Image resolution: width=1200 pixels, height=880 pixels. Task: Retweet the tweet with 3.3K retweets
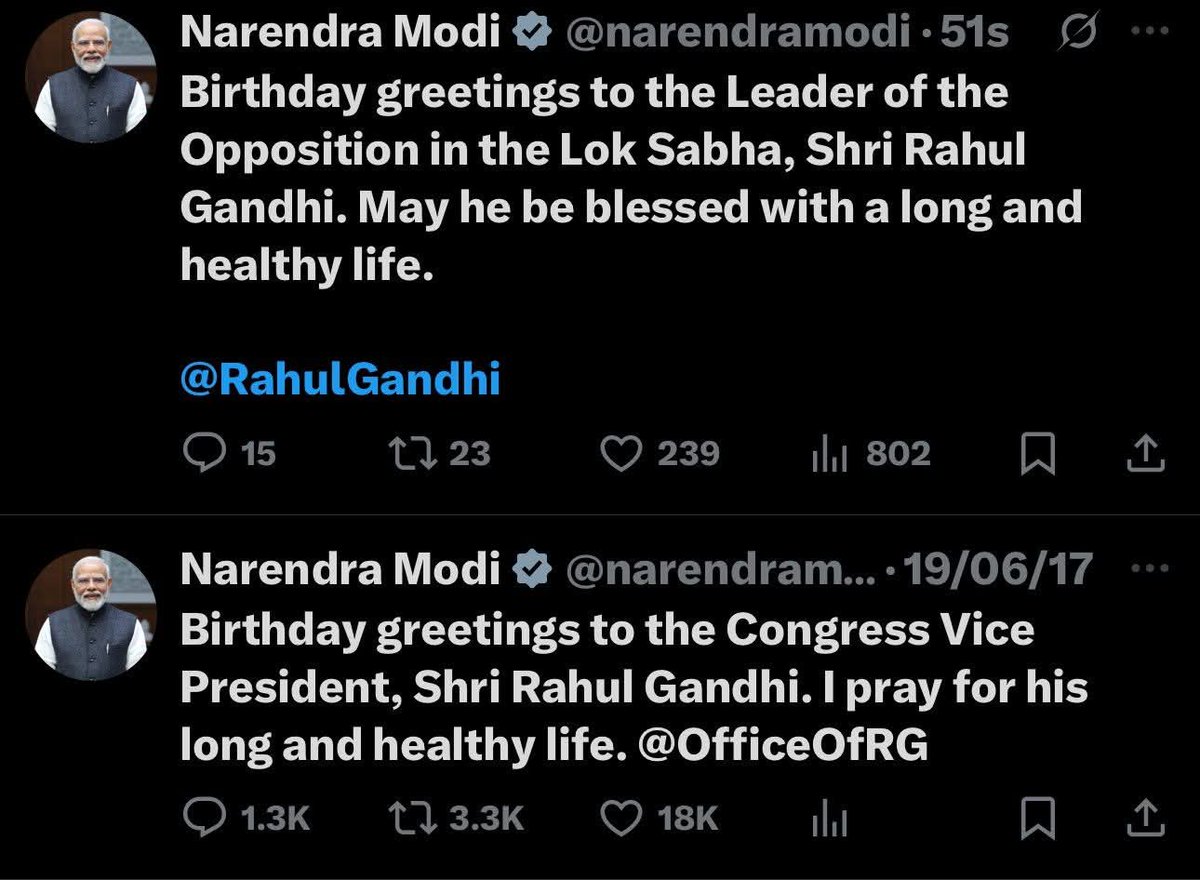click(456, 819)
